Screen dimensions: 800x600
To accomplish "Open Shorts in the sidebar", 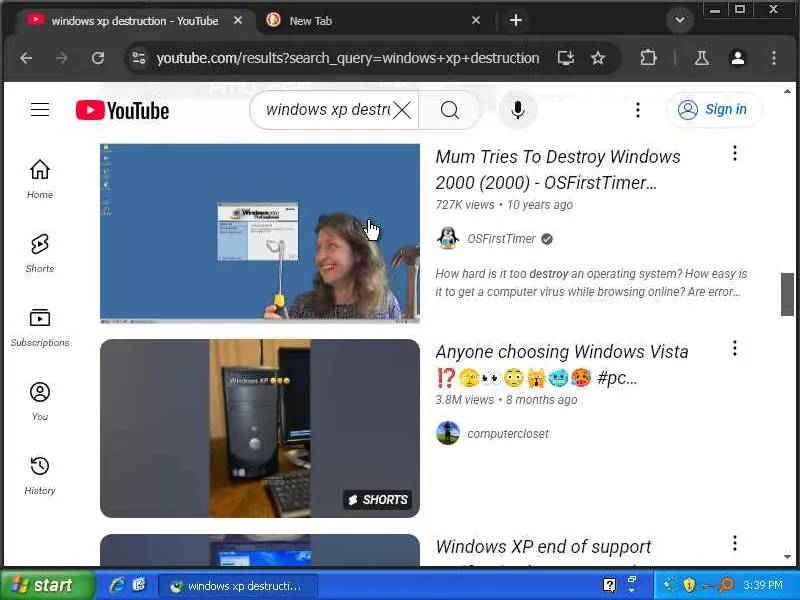I will pyautogui.click(x=40, y=253).
